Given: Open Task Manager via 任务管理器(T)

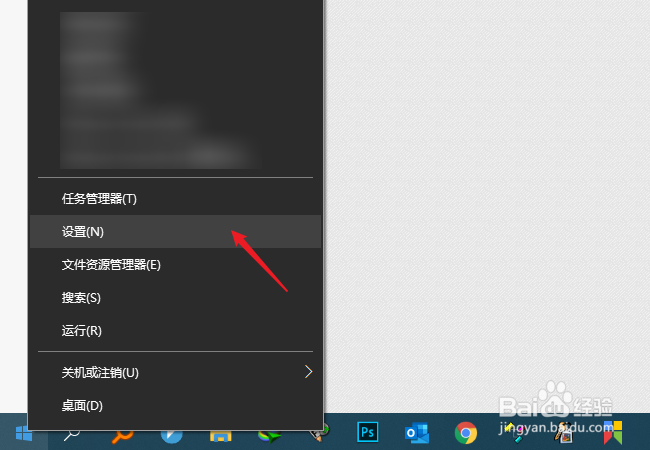Looking at the screenshot, I should pyautogui.click(x=175, y=199).
